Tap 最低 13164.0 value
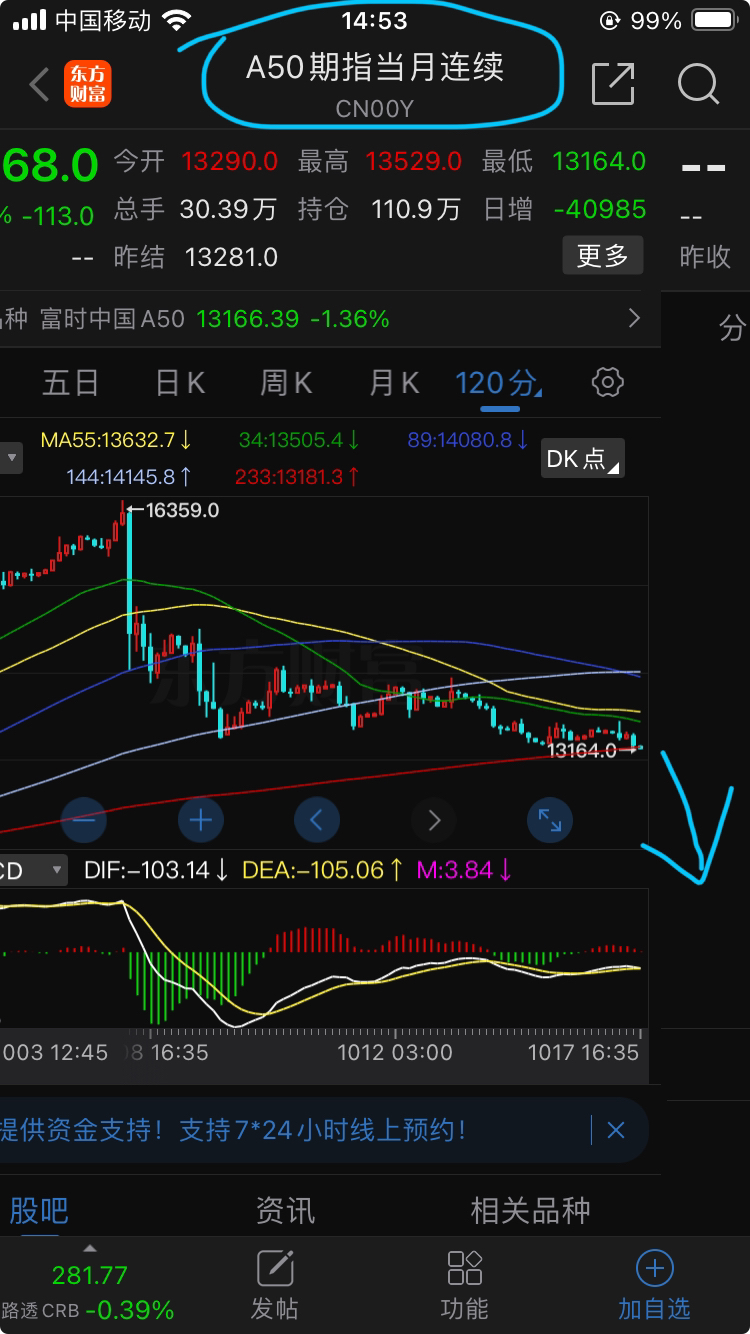 click(x=599, y=161)
